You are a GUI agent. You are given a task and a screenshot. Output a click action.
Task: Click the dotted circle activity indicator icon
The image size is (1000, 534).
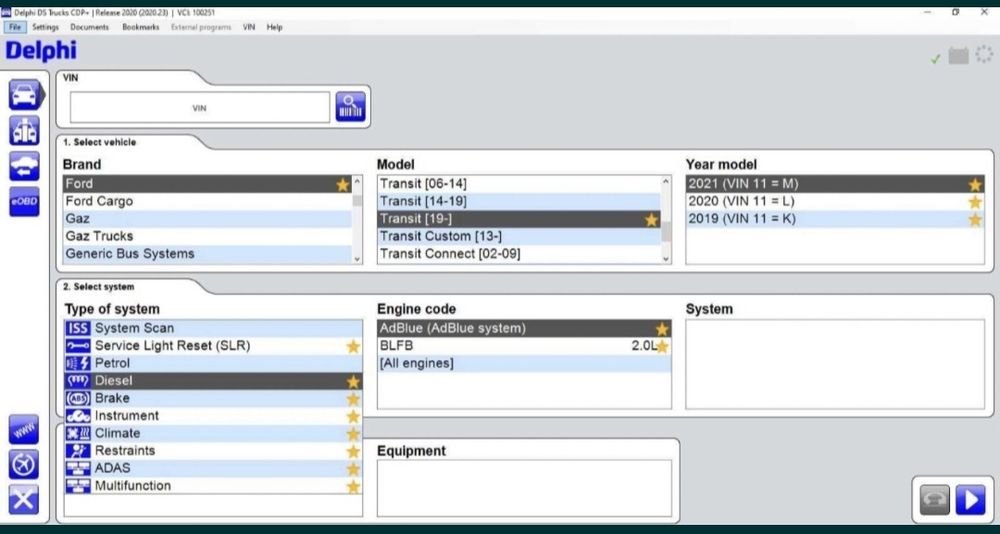pos(984,54)
